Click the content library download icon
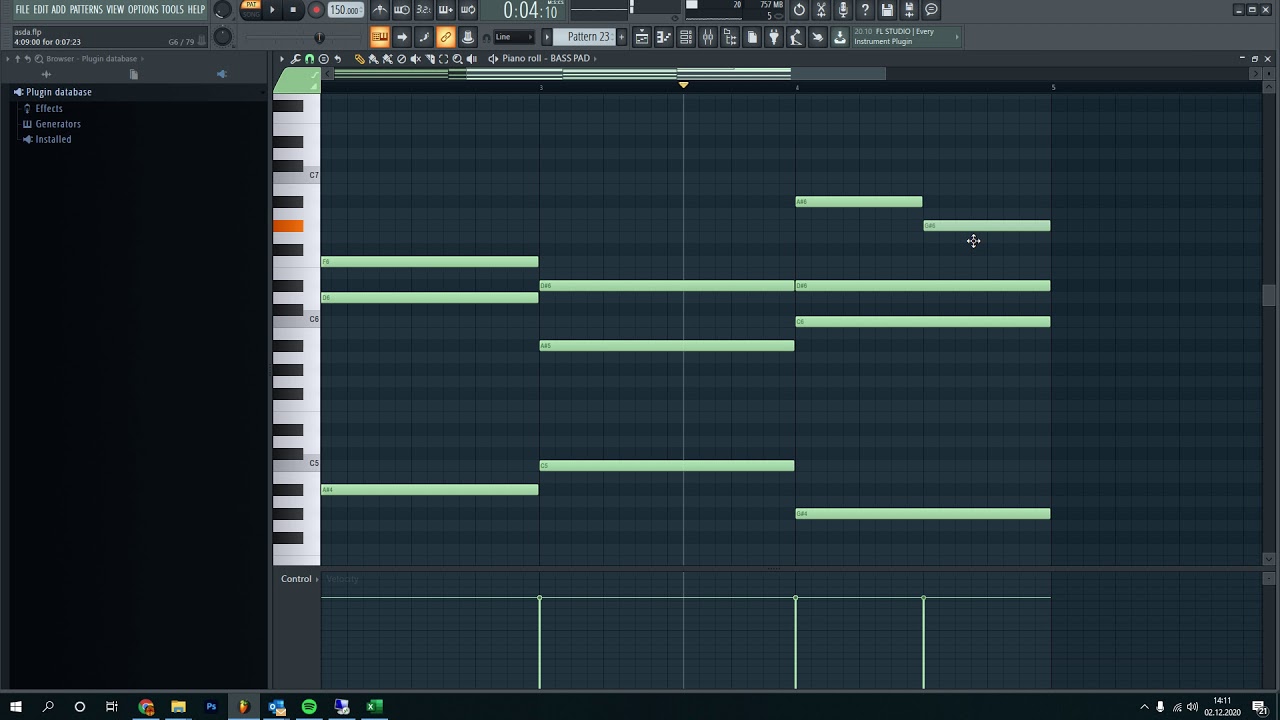This screenshot has height=720, width=1280. (840, 37)
